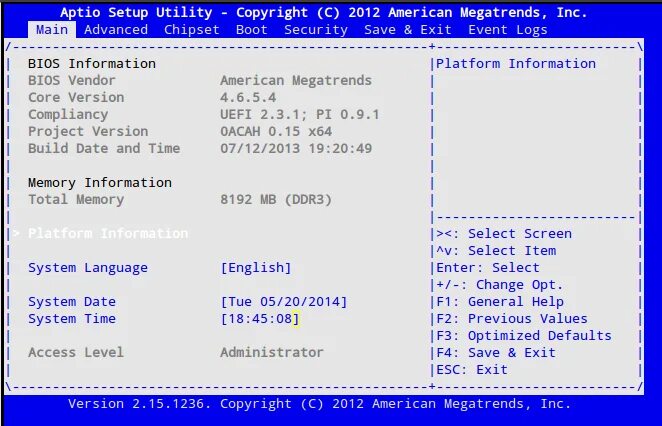
Task: Select the System Time label
Action: point(72,318)
